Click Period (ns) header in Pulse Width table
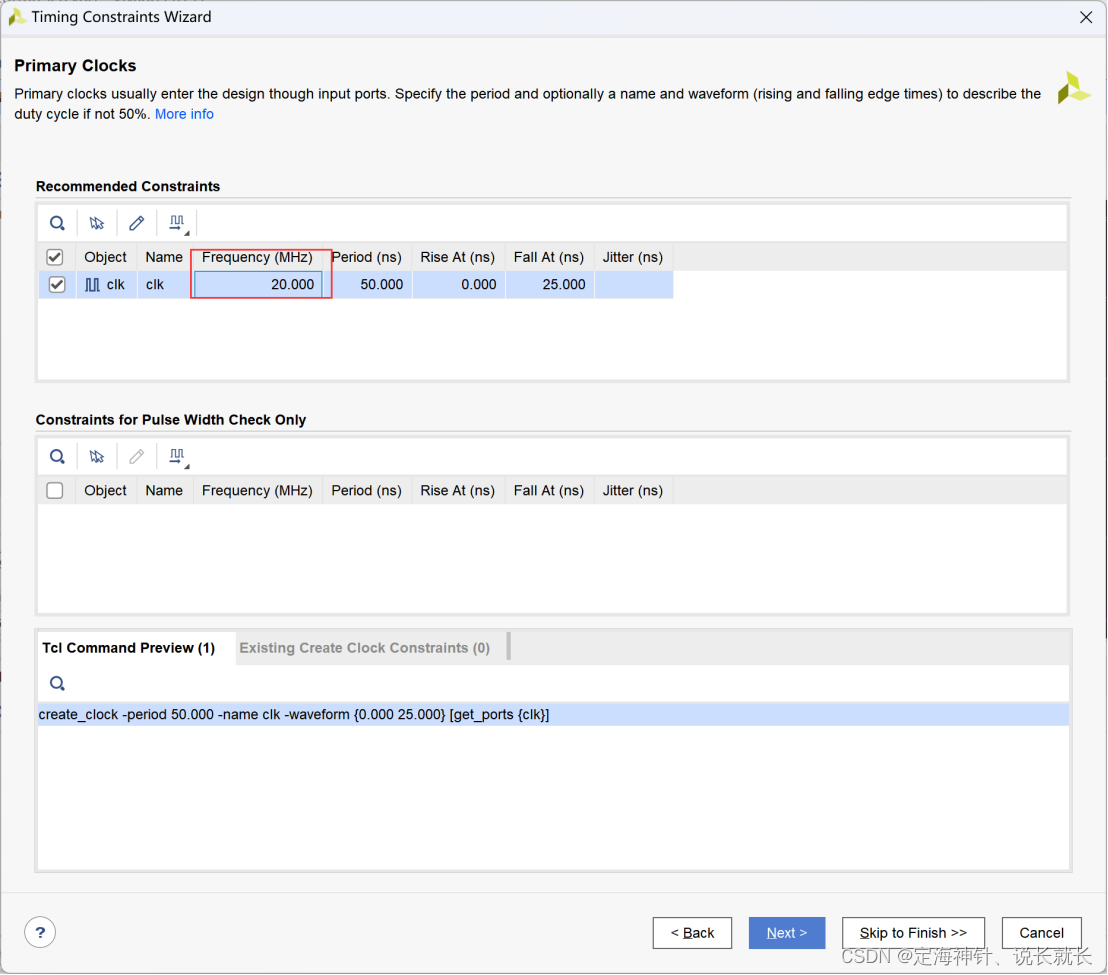 tap(367, 490)
